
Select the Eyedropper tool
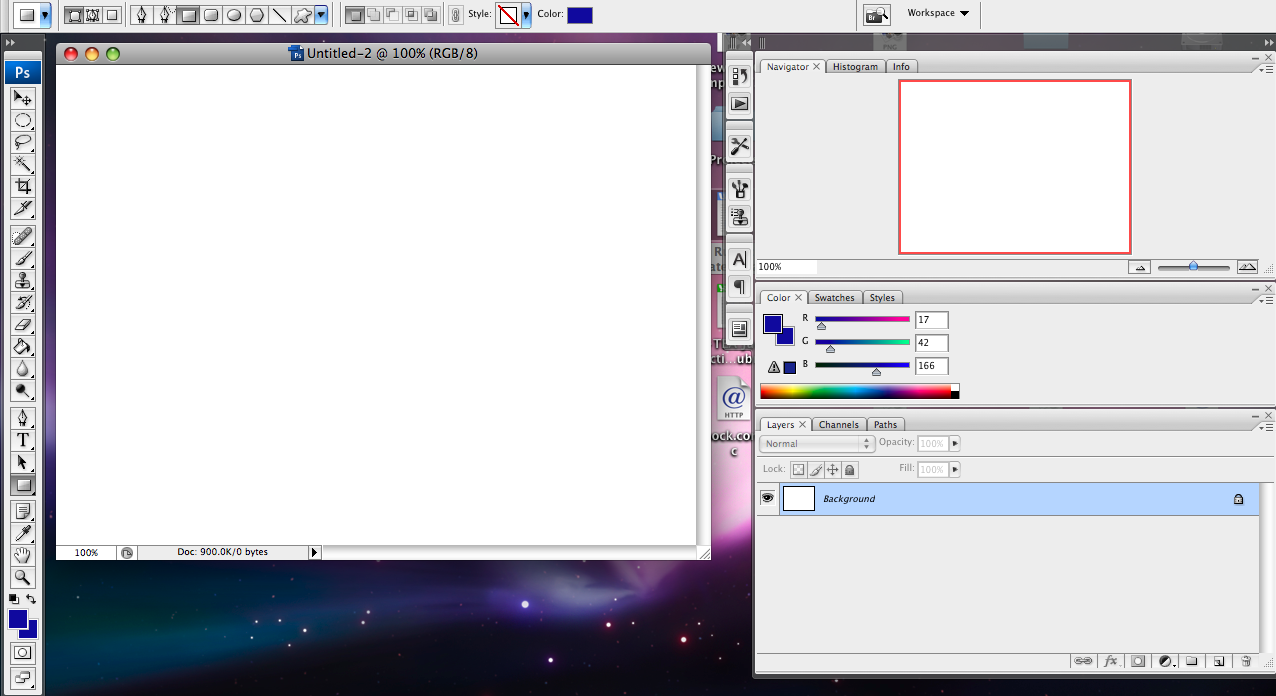click(22, 533)
